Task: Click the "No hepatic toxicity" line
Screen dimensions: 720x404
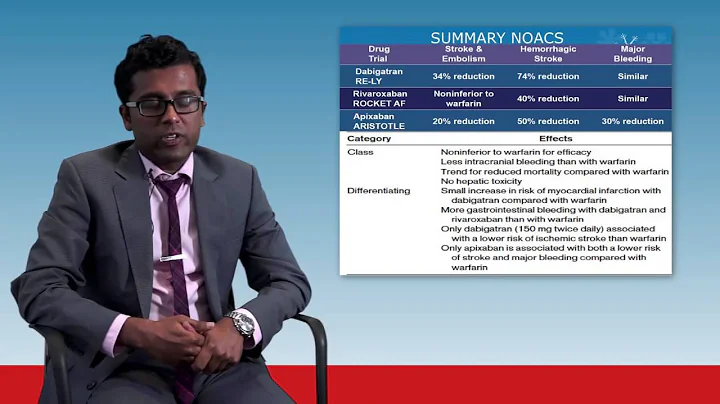Action: [x=481, y=181]
